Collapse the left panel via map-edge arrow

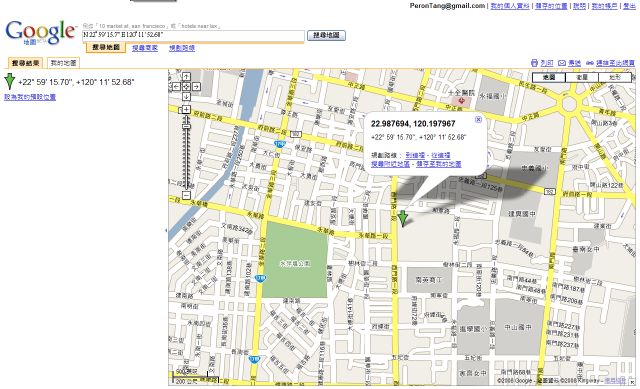166,231
